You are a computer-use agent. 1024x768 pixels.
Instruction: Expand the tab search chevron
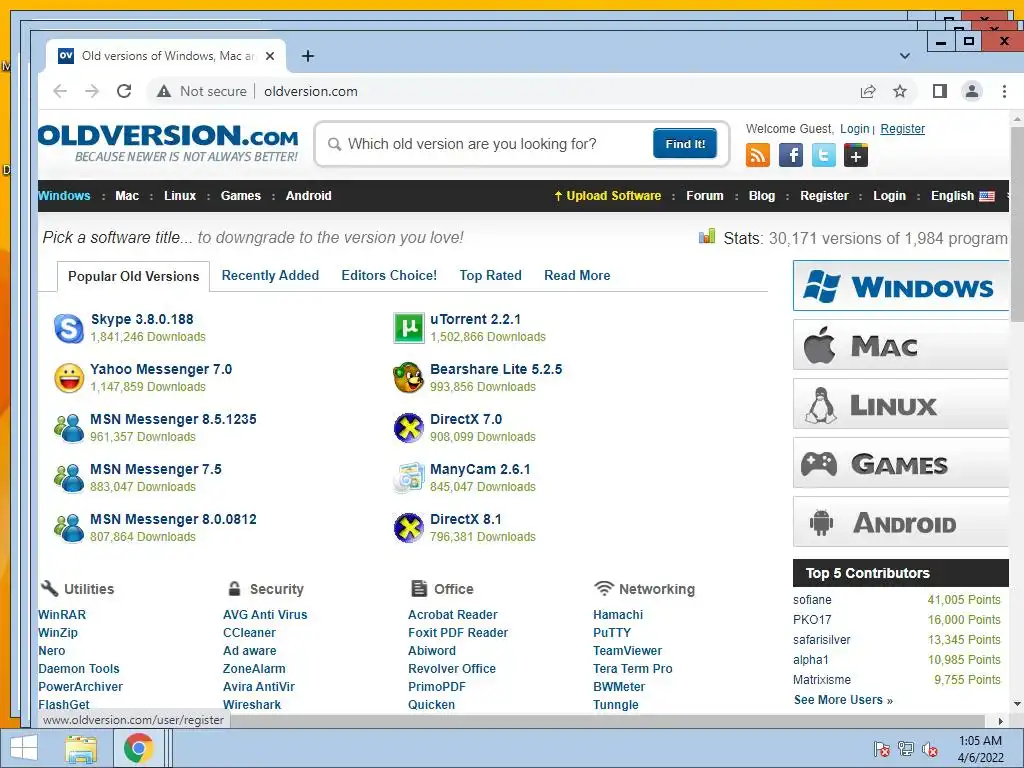(904, 56)
